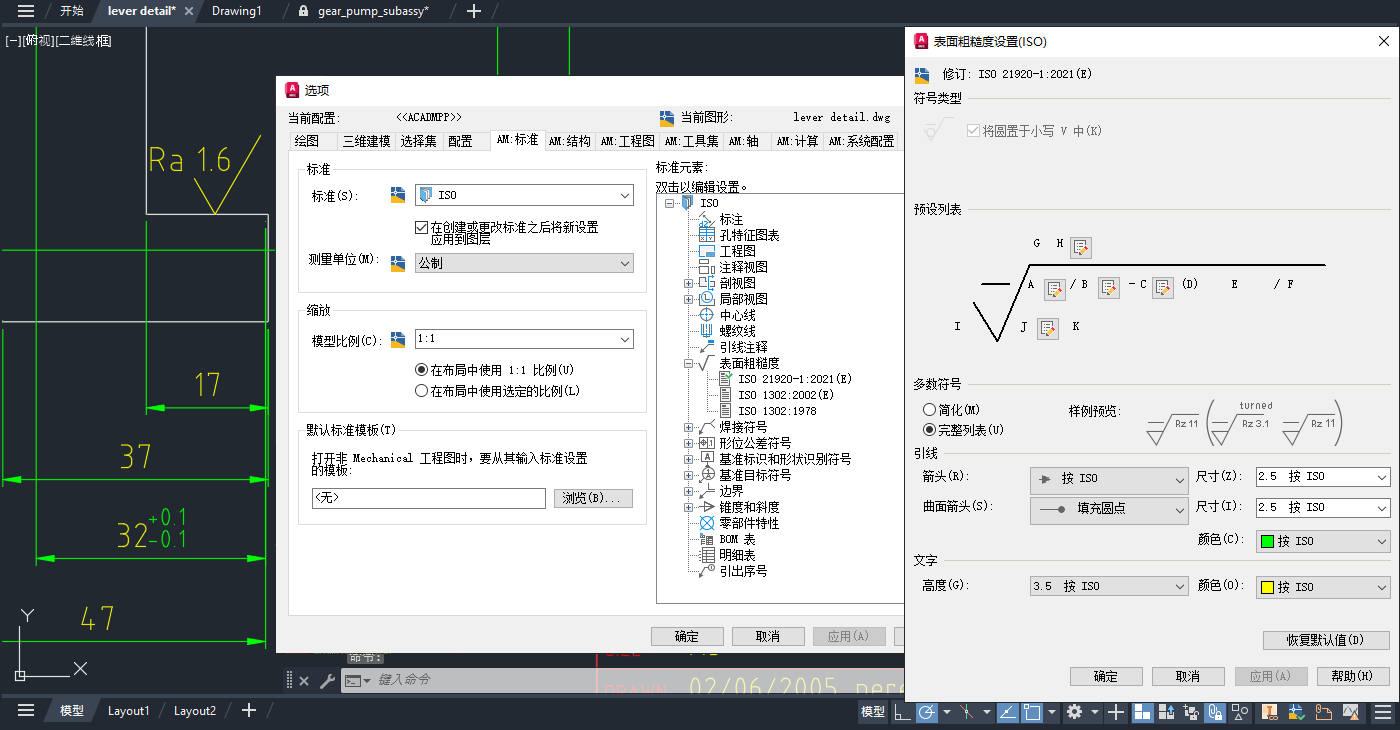
Task: Click 取消 in the 选项 dialog
Action: [768, 636]
